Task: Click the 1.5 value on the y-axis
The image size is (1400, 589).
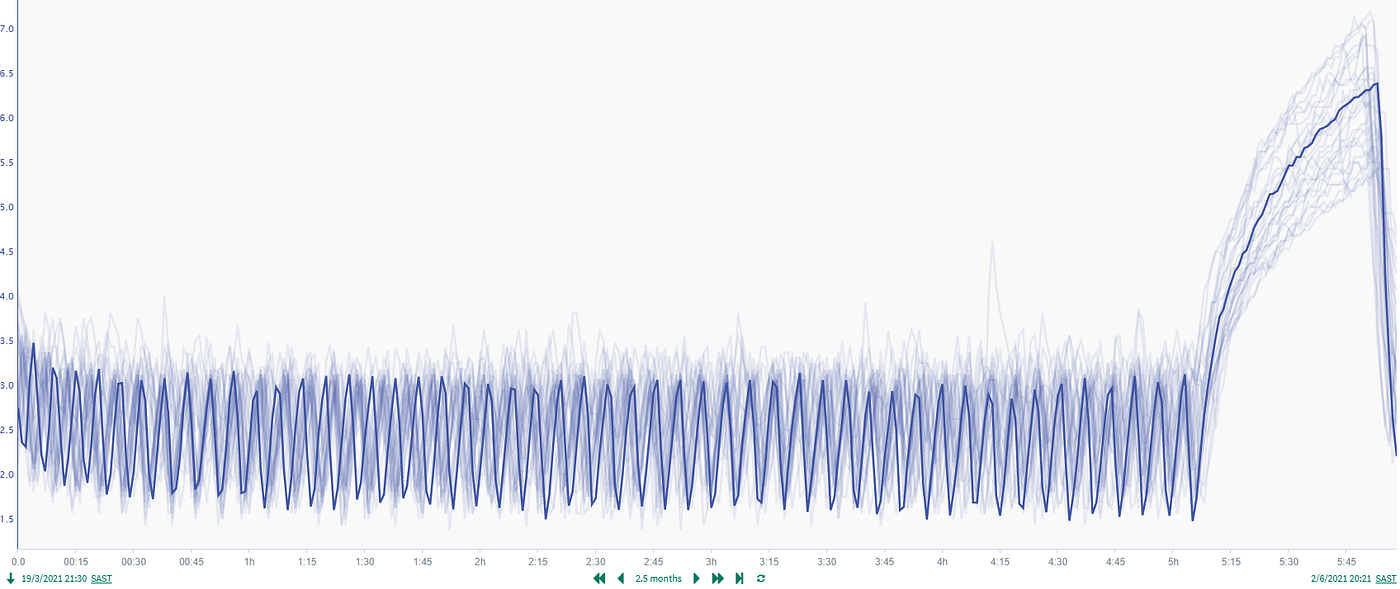Action: pyautogui.click(x=7, y=519)
